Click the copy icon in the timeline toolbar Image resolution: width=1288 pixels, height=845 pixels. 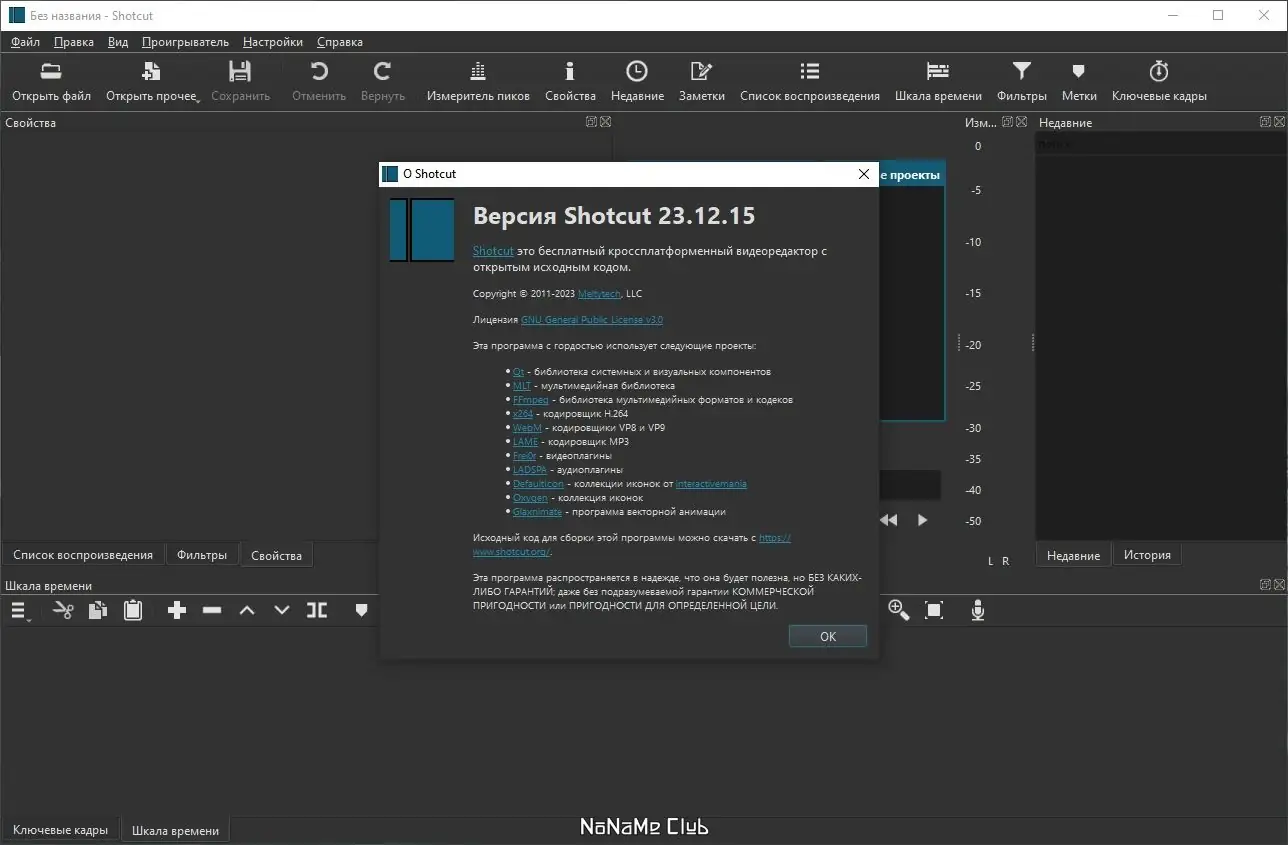(98, 610)
